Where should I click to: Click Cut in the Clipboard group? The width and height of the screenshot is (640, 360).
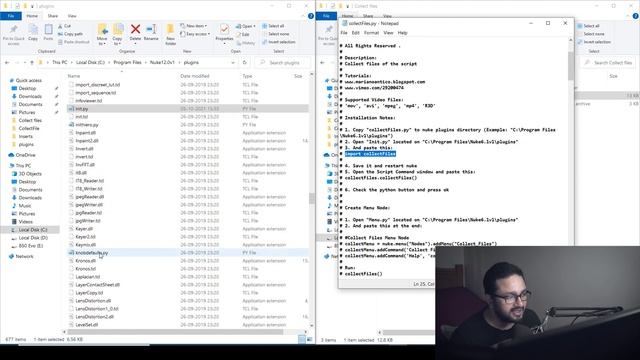[x=64, y=26]
